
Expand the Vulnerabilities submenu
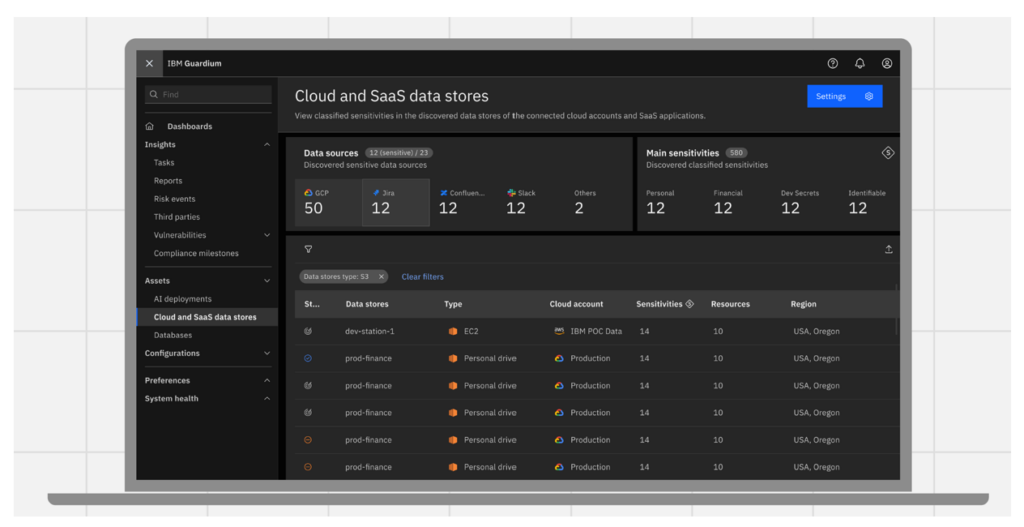pos(266,235)
